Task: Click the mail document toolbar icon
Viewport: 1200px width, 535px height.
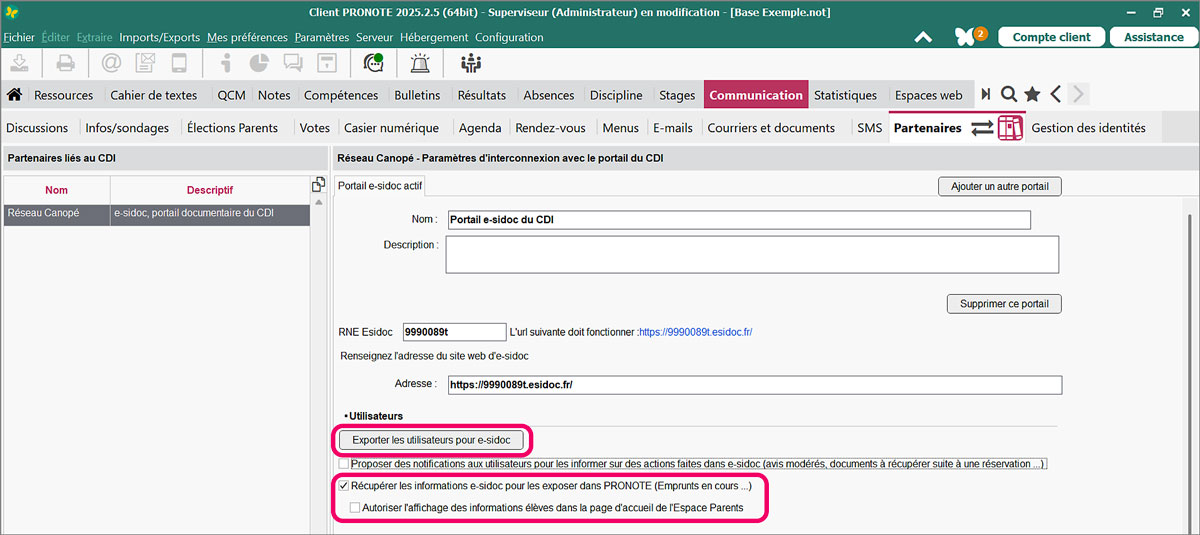Action: pos(144,63)
